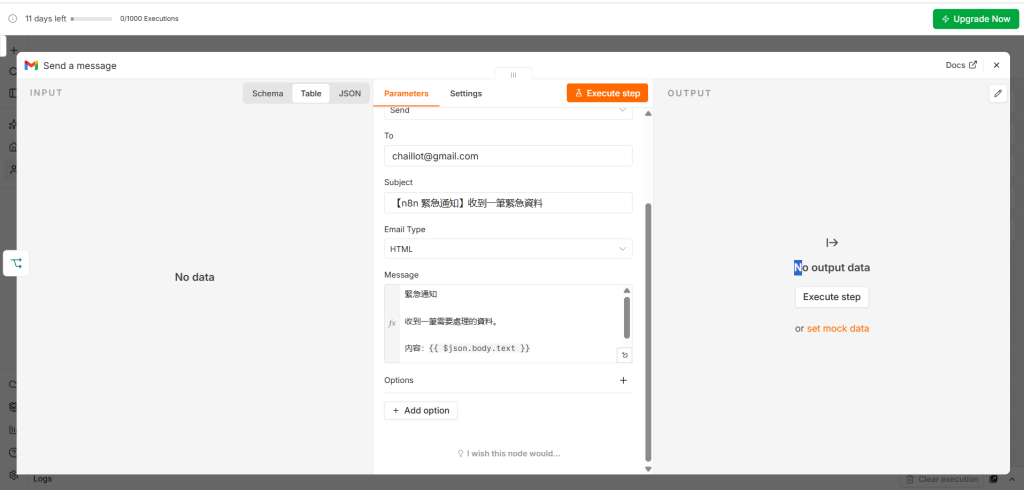Click the plus icon beside Options

click(x=623, y=380)
